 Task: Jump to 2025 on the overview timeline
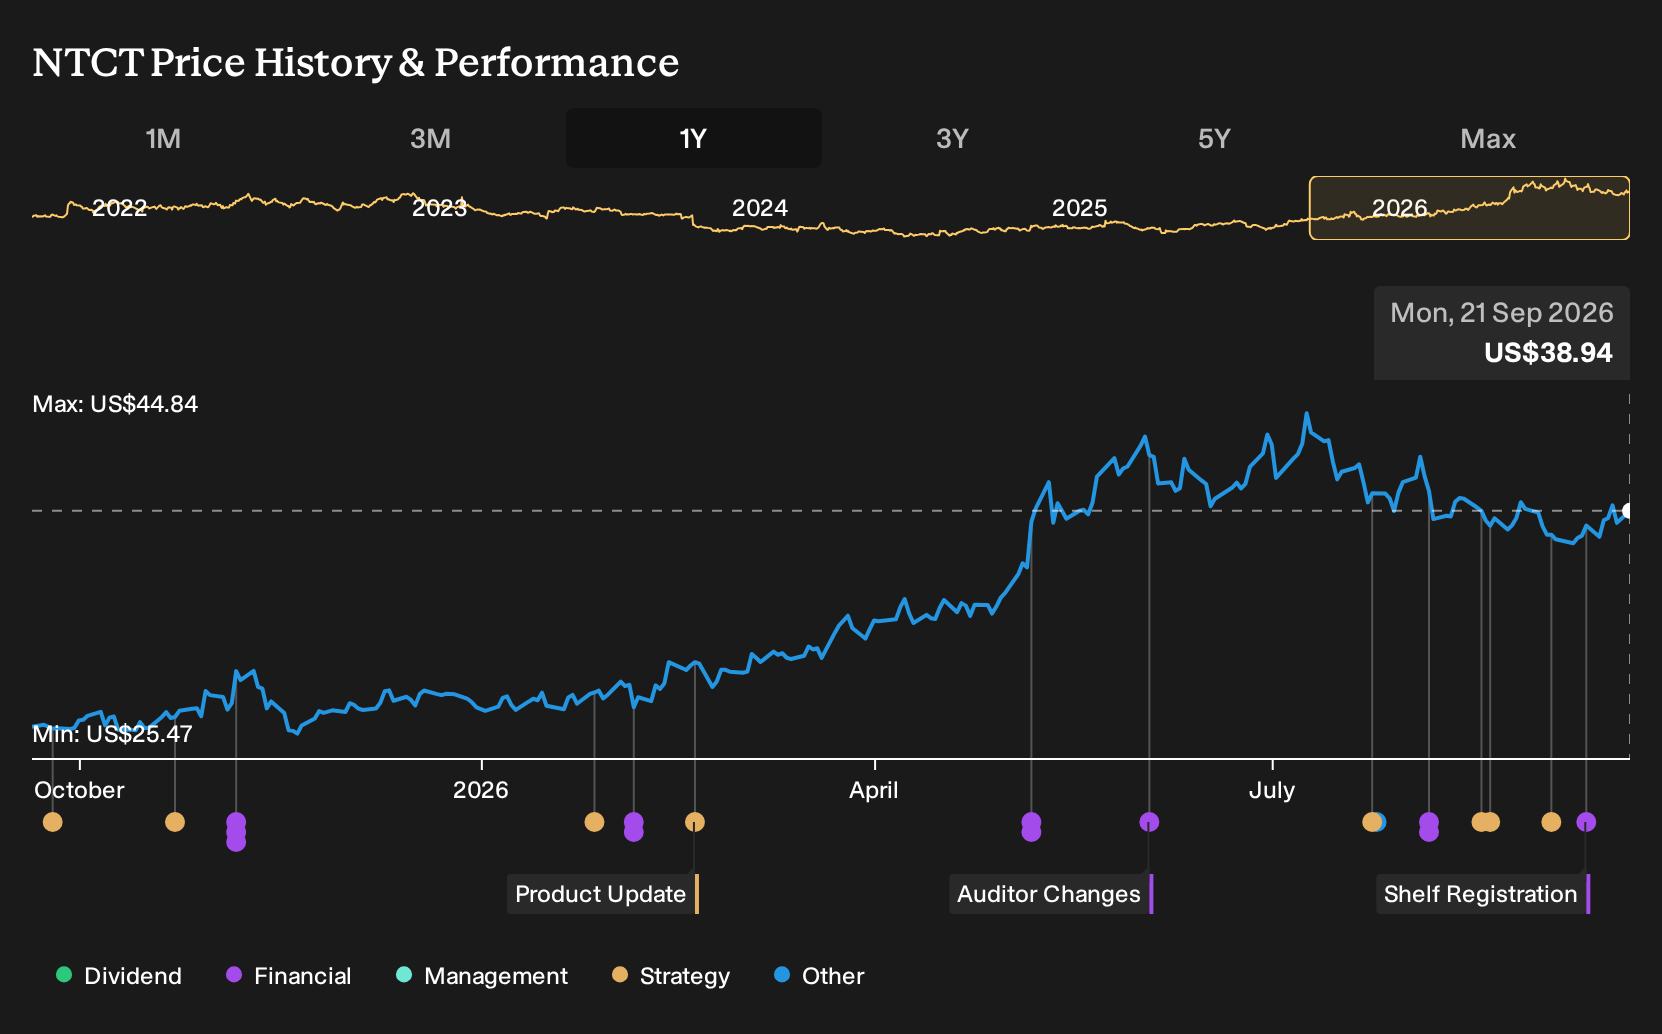pos(1080,208)
